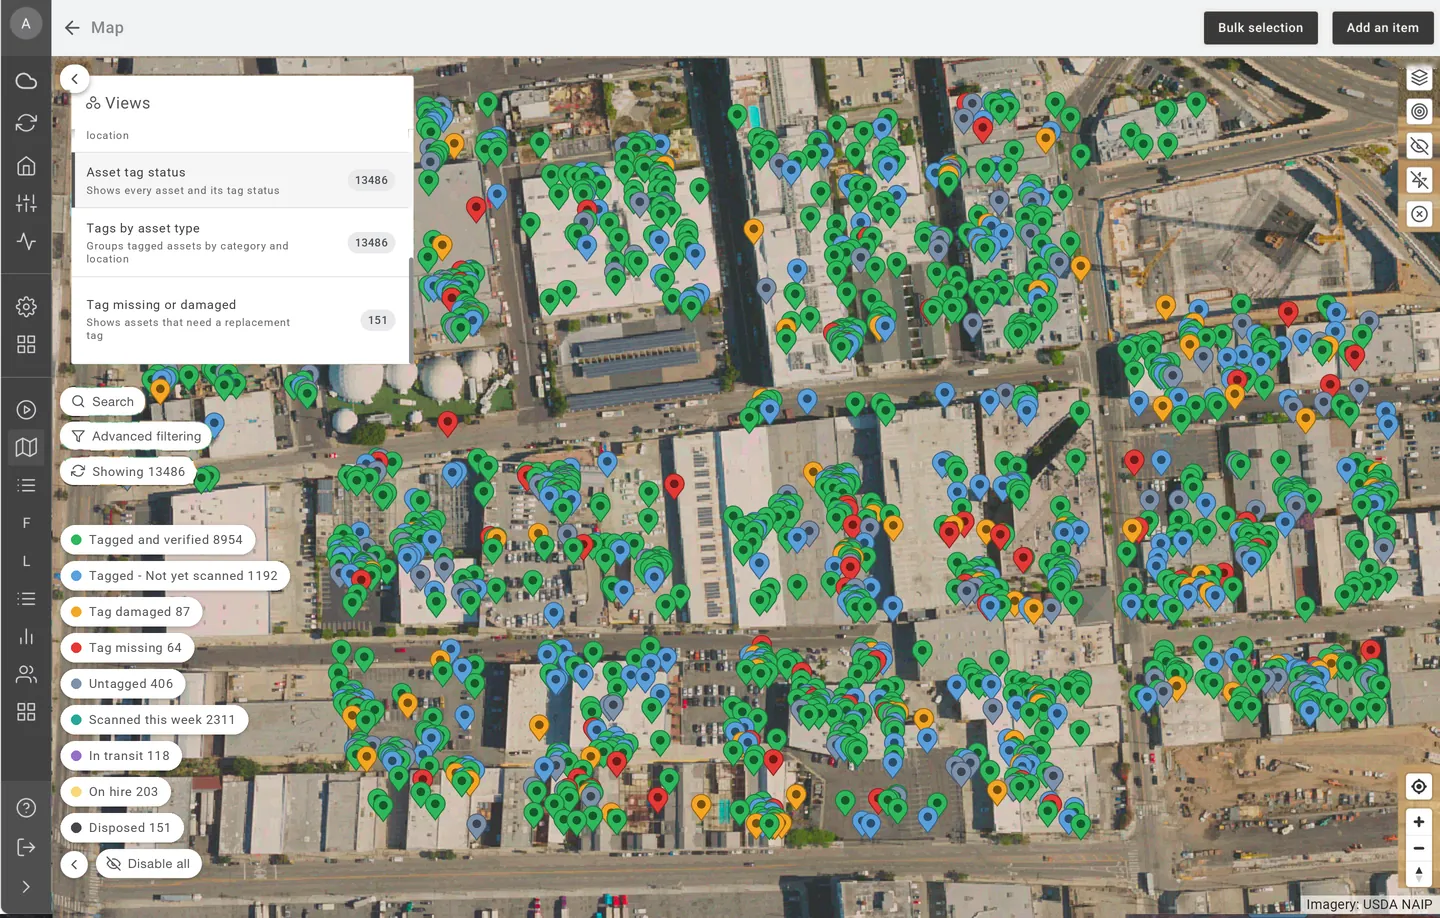Screen dimensions: 1440x918
Task: Refresh with Showing 13486 button
Action: 128,472
